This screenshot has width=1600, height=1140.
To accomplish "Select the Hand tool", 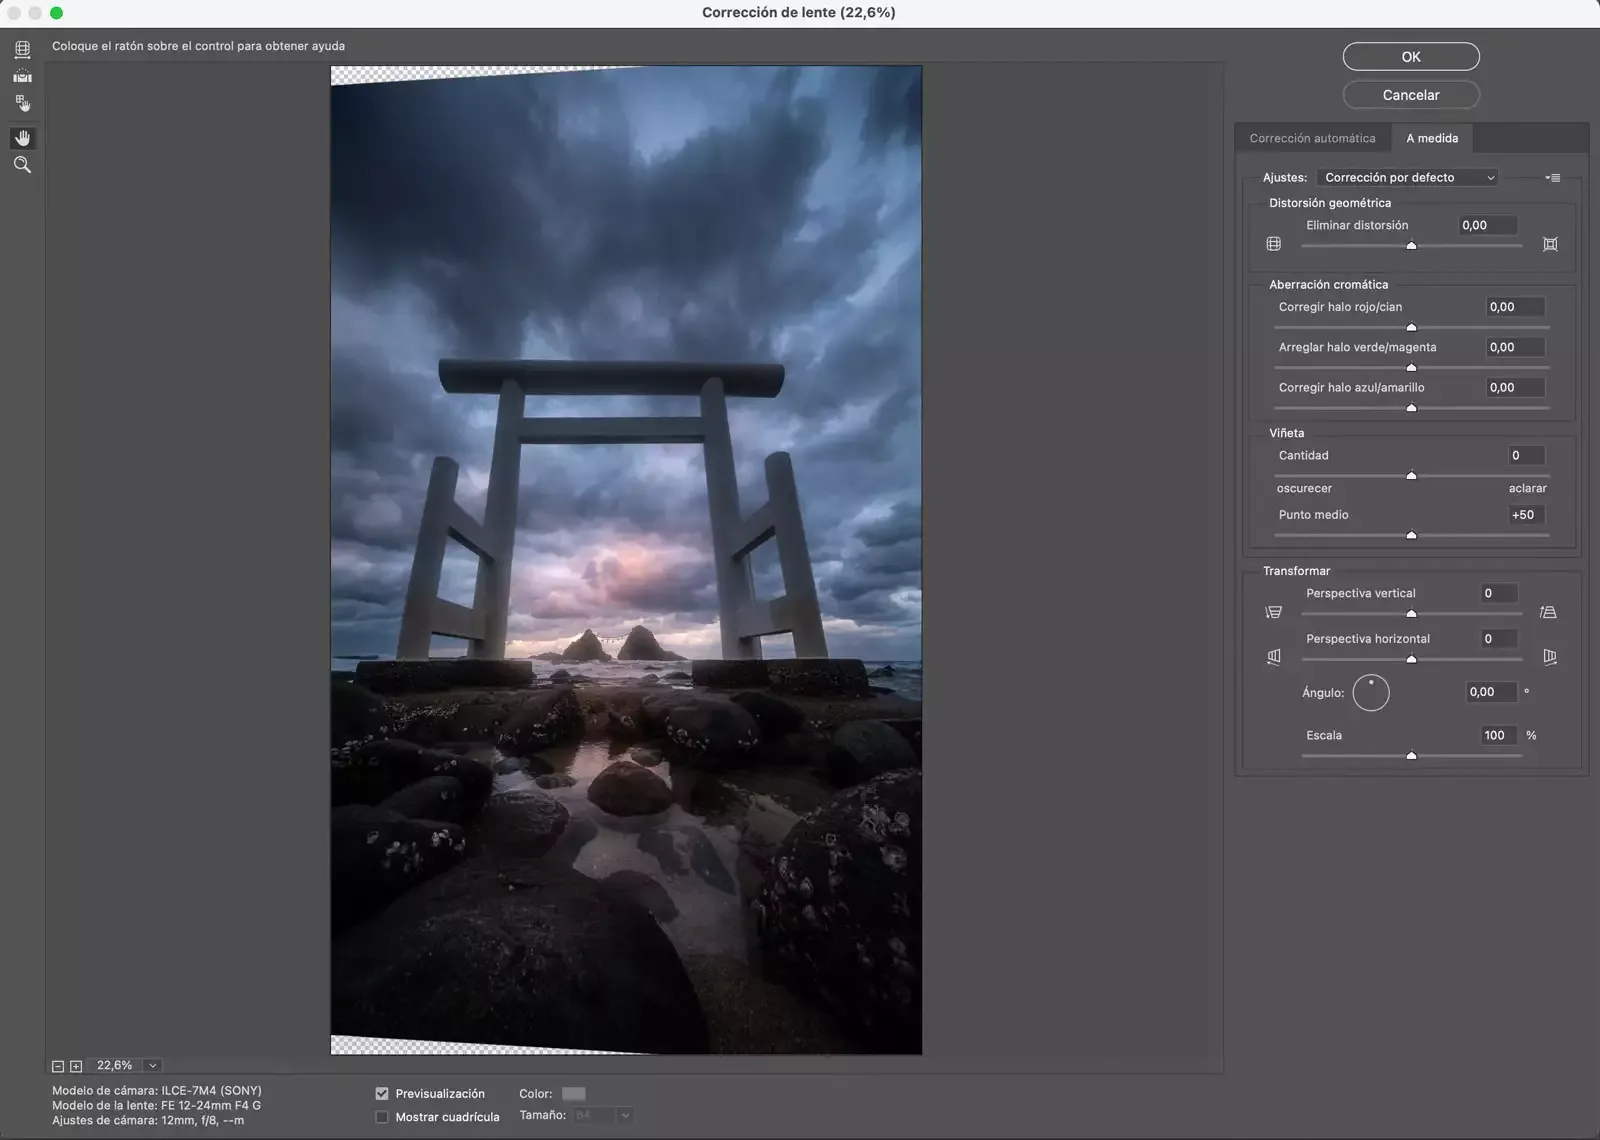I will point(22,137).
